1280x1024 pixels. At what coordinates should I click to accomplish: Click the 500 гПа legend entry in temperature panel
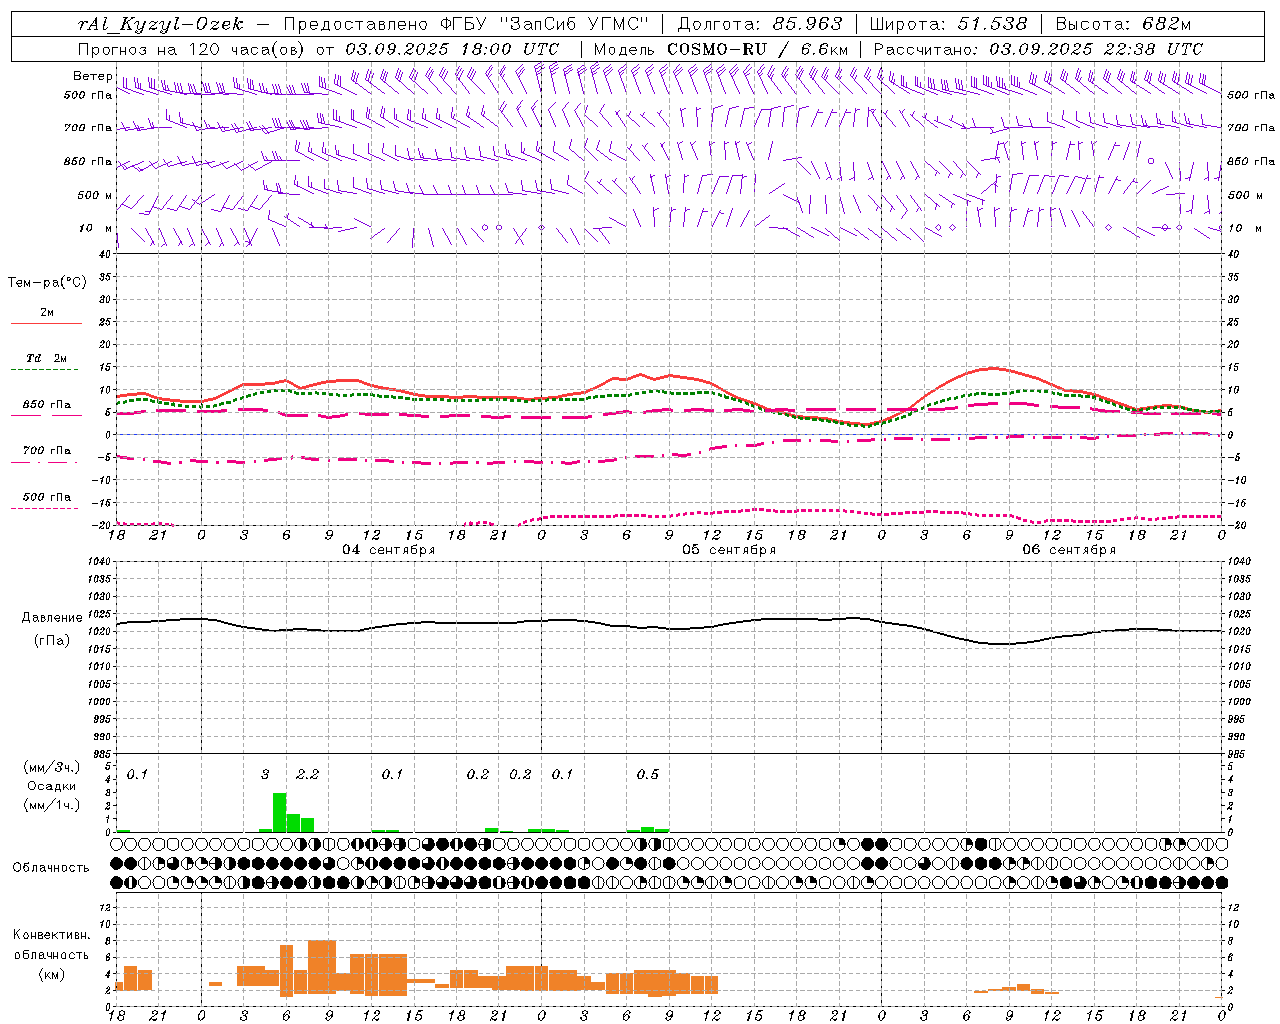(x=46, y=497)
